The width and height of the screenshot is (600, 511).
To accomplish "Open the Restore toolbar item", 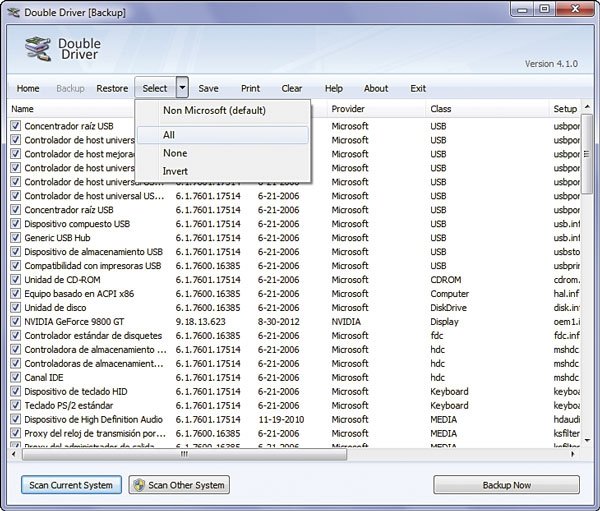I will 112,88.
